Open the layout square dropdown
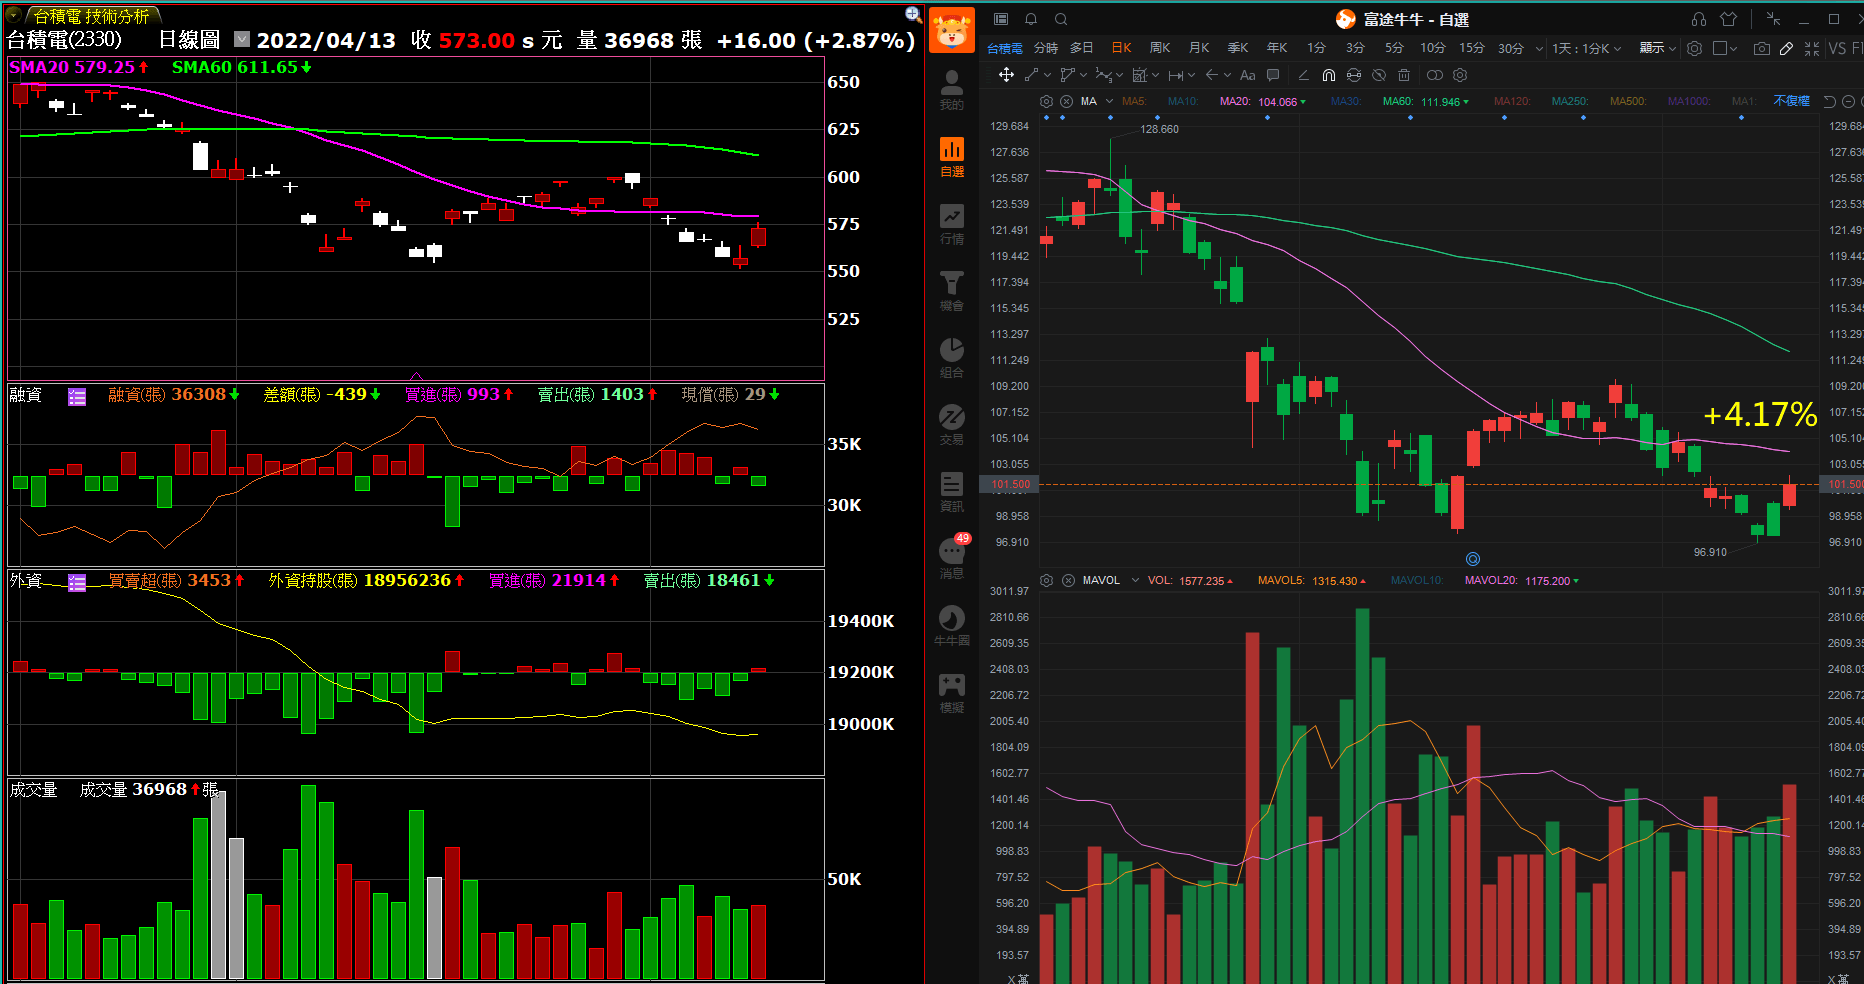Screen dimensions: 1864x984 [x=1725, y=48]
